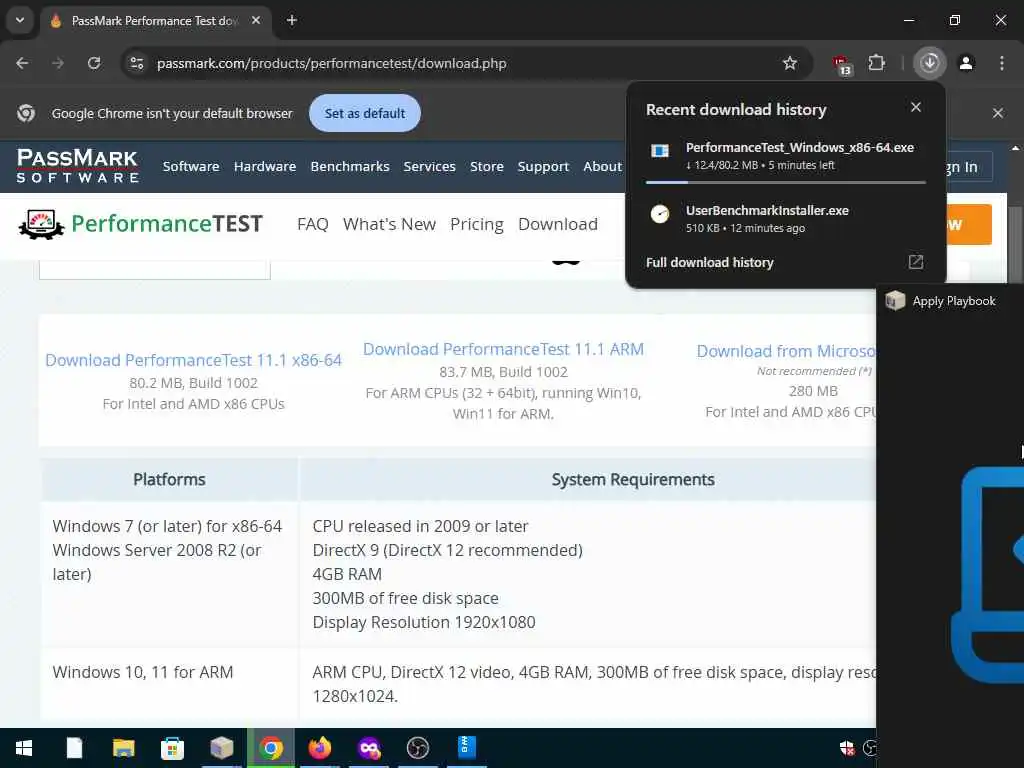Image resolution: width=1024 pixels, height=768 pixels.
Task: Open the blank document app in taskbar
Action: pyautogui.click(x=74, y=748)
